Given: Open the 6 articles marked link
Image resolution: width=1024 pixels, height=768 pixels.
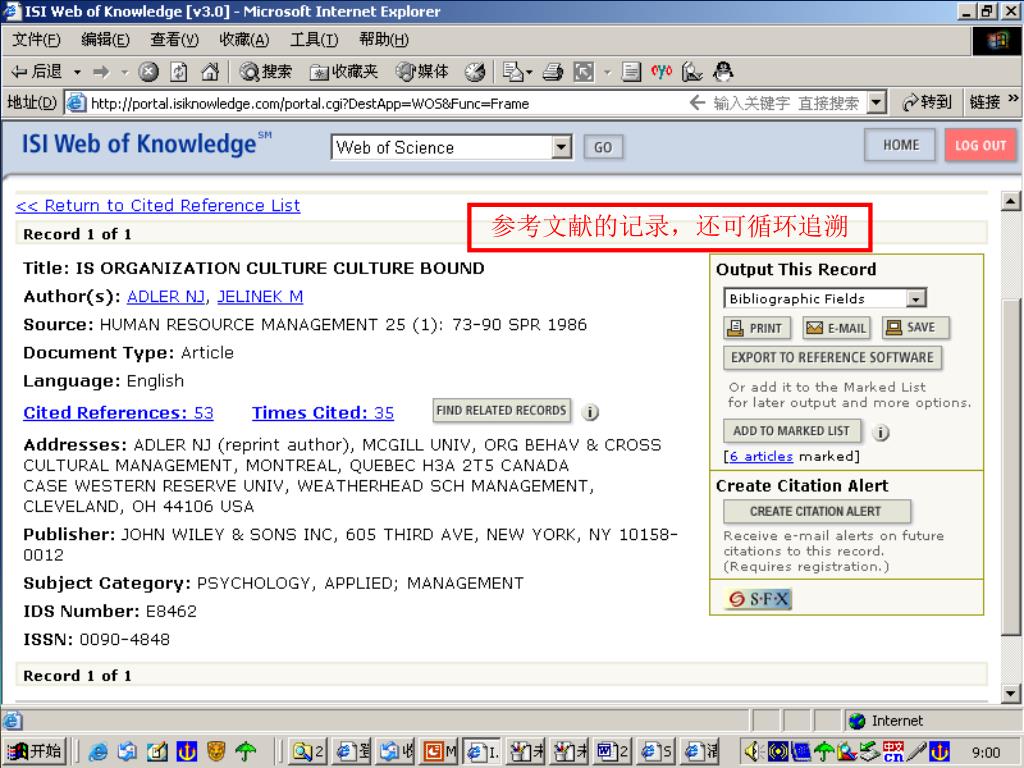Looking at the screenshot, I should pyautogui.click(x=761, y=456).
